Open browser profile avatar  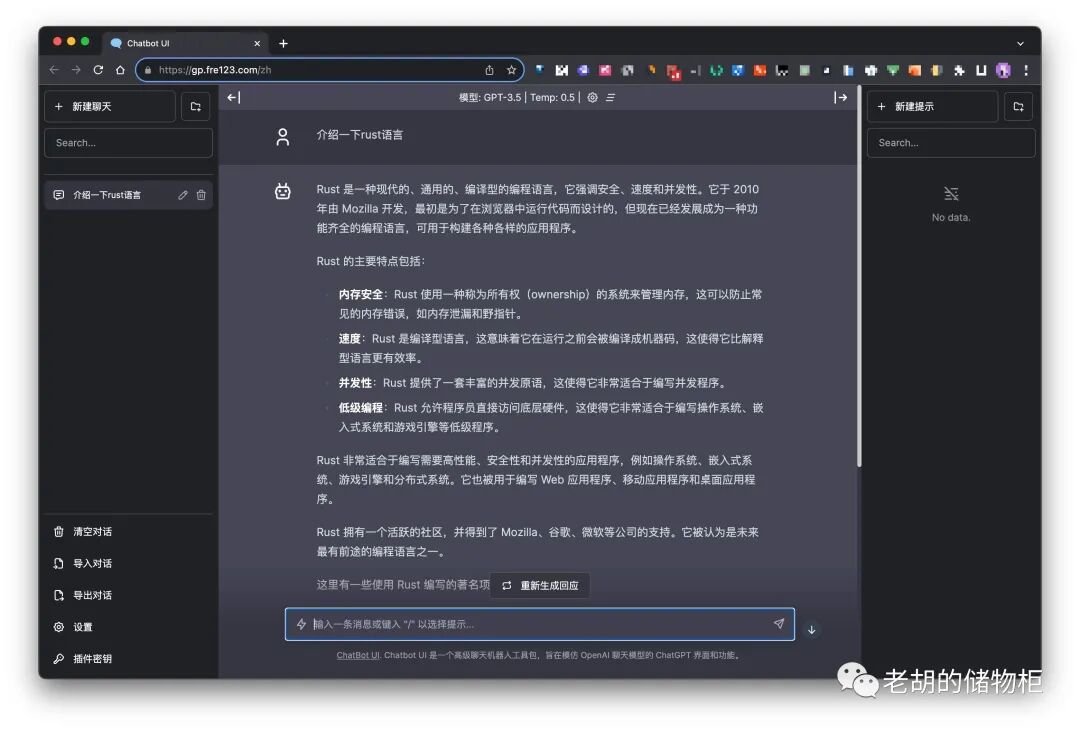pyautogui.click(x=1003, y=70)
